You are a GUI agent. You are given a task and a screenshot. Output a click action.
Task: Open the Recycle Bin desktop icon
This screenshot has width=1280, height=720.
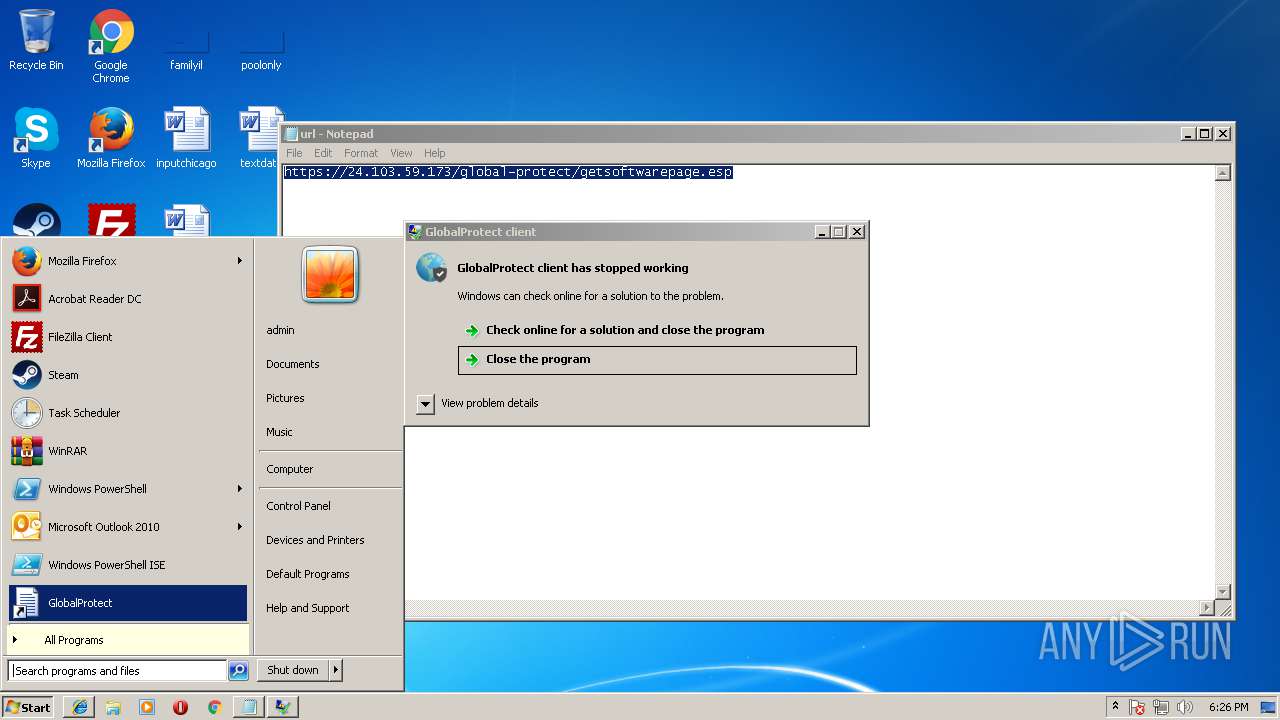[x=36, y=40]
